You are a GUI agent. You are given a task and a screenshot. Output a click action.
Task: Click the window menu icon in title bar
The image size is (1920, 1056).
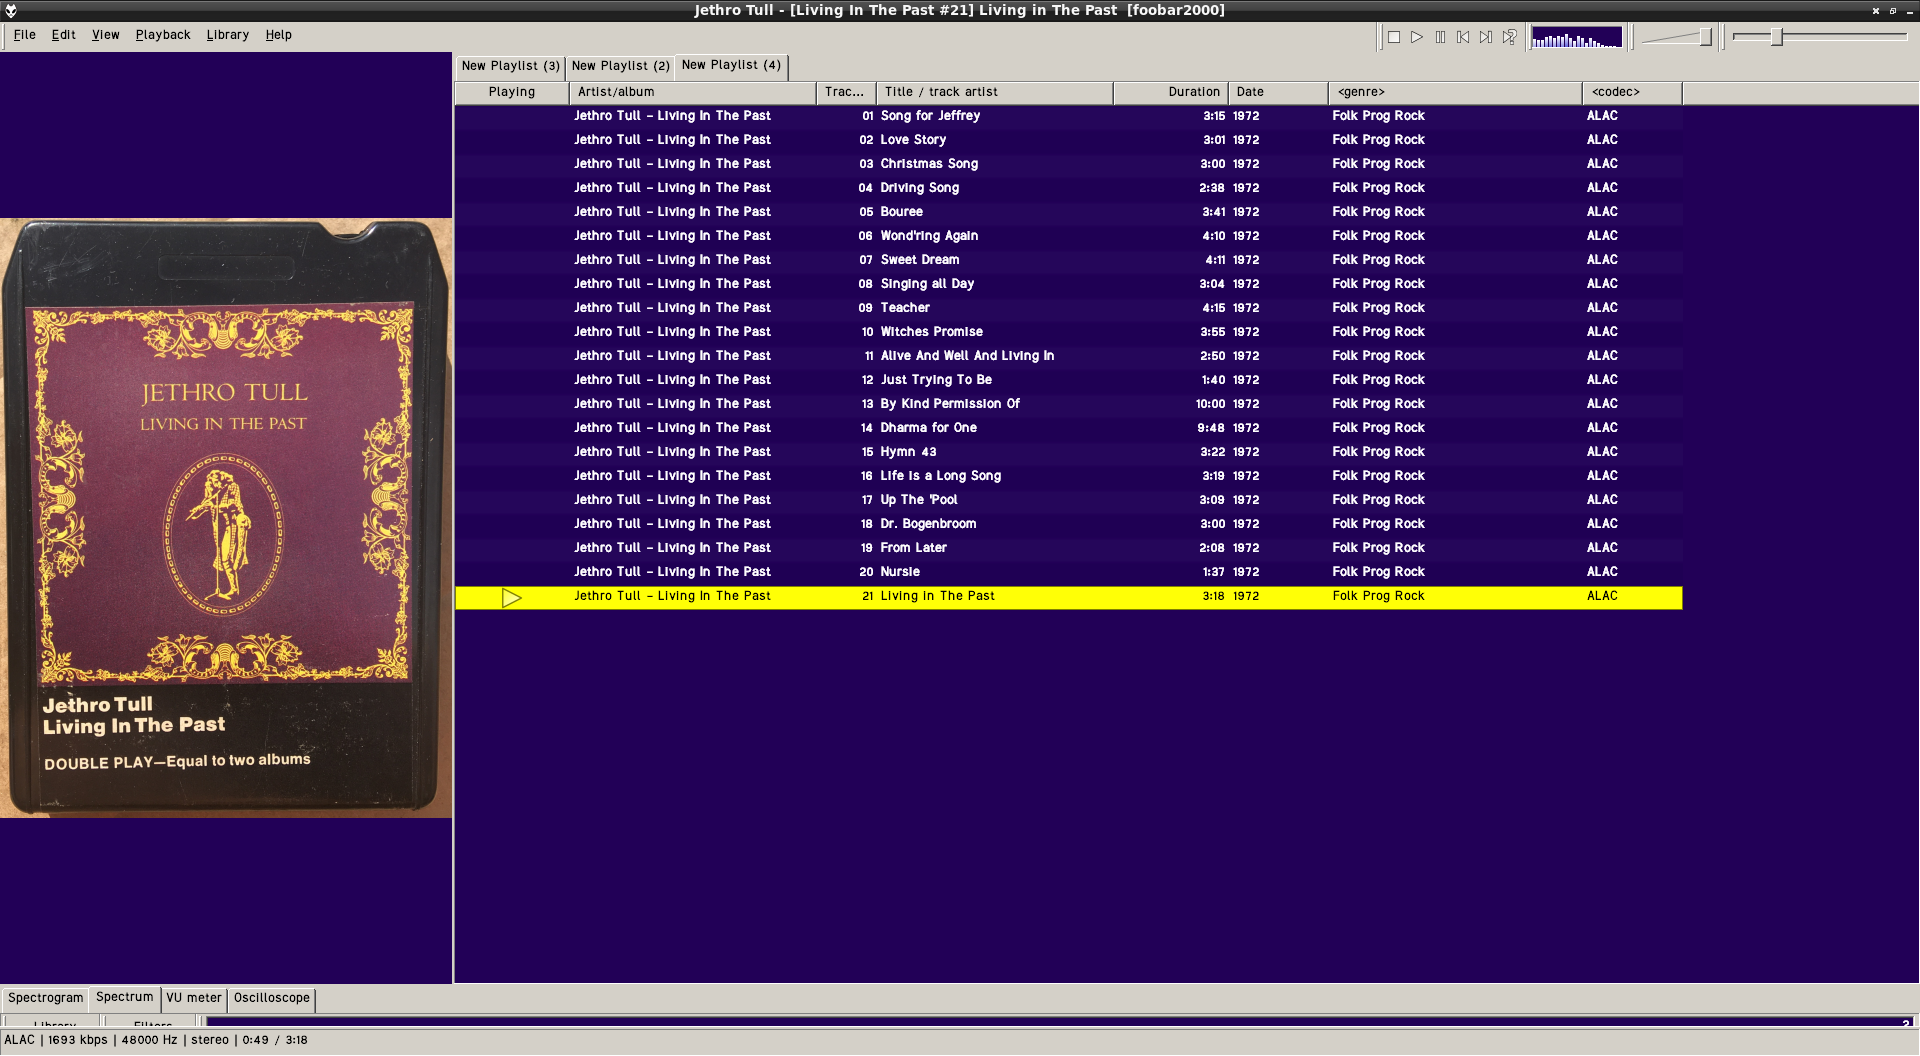pyautogui.click(x=10, y=10)
